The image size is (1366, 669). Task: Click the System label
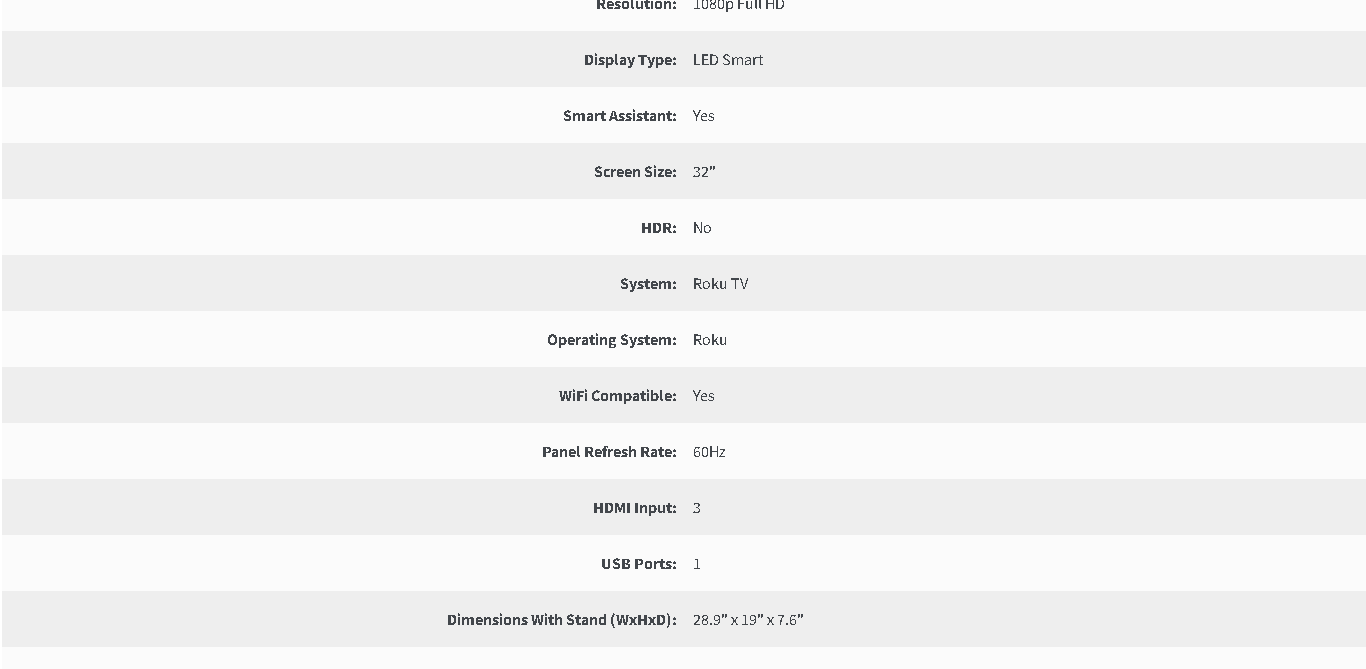648,284
